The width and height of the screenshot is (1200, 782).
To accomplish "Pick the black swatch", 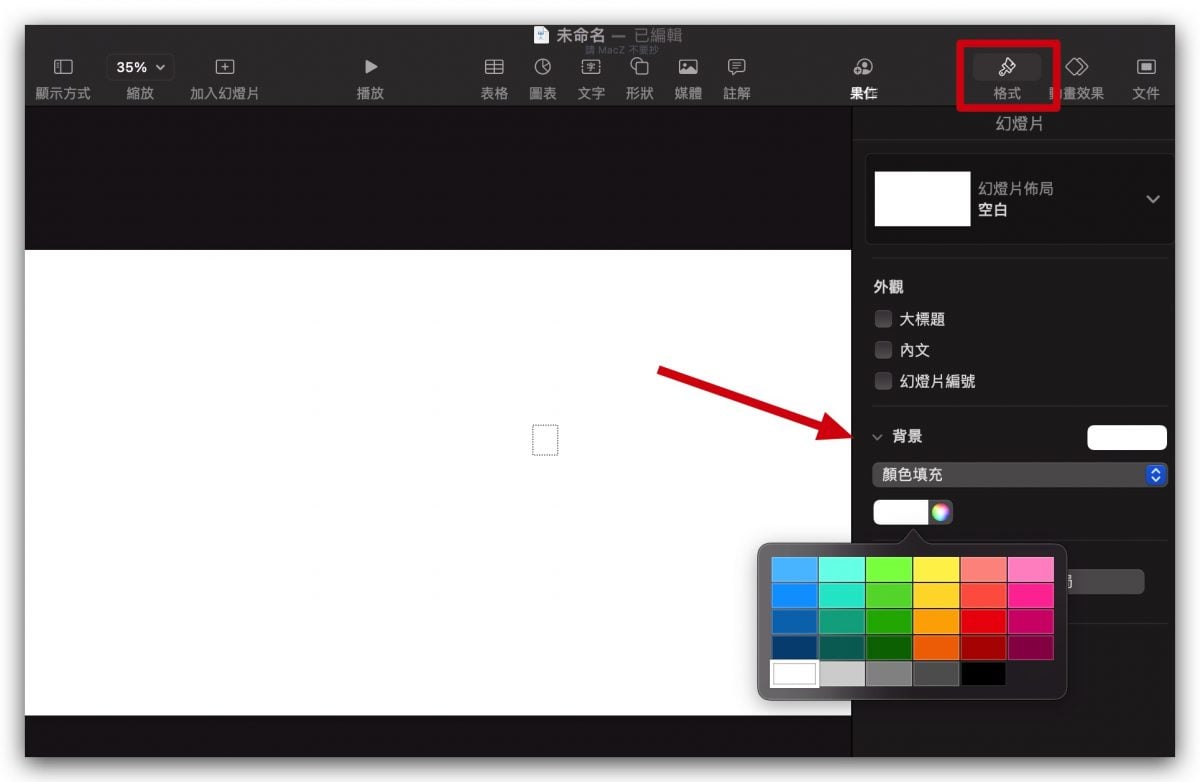I will 983,673.
